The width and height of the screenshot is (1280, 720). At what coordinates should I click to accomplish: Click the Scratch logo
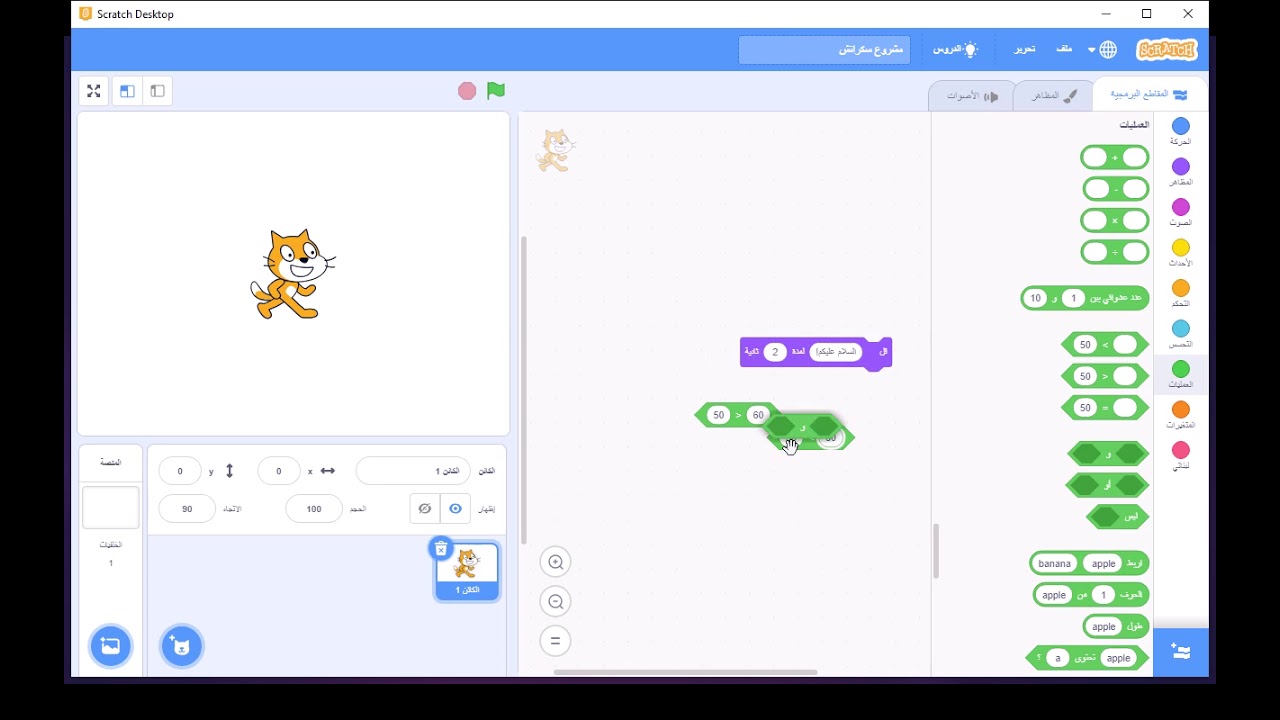(1166, 49)
